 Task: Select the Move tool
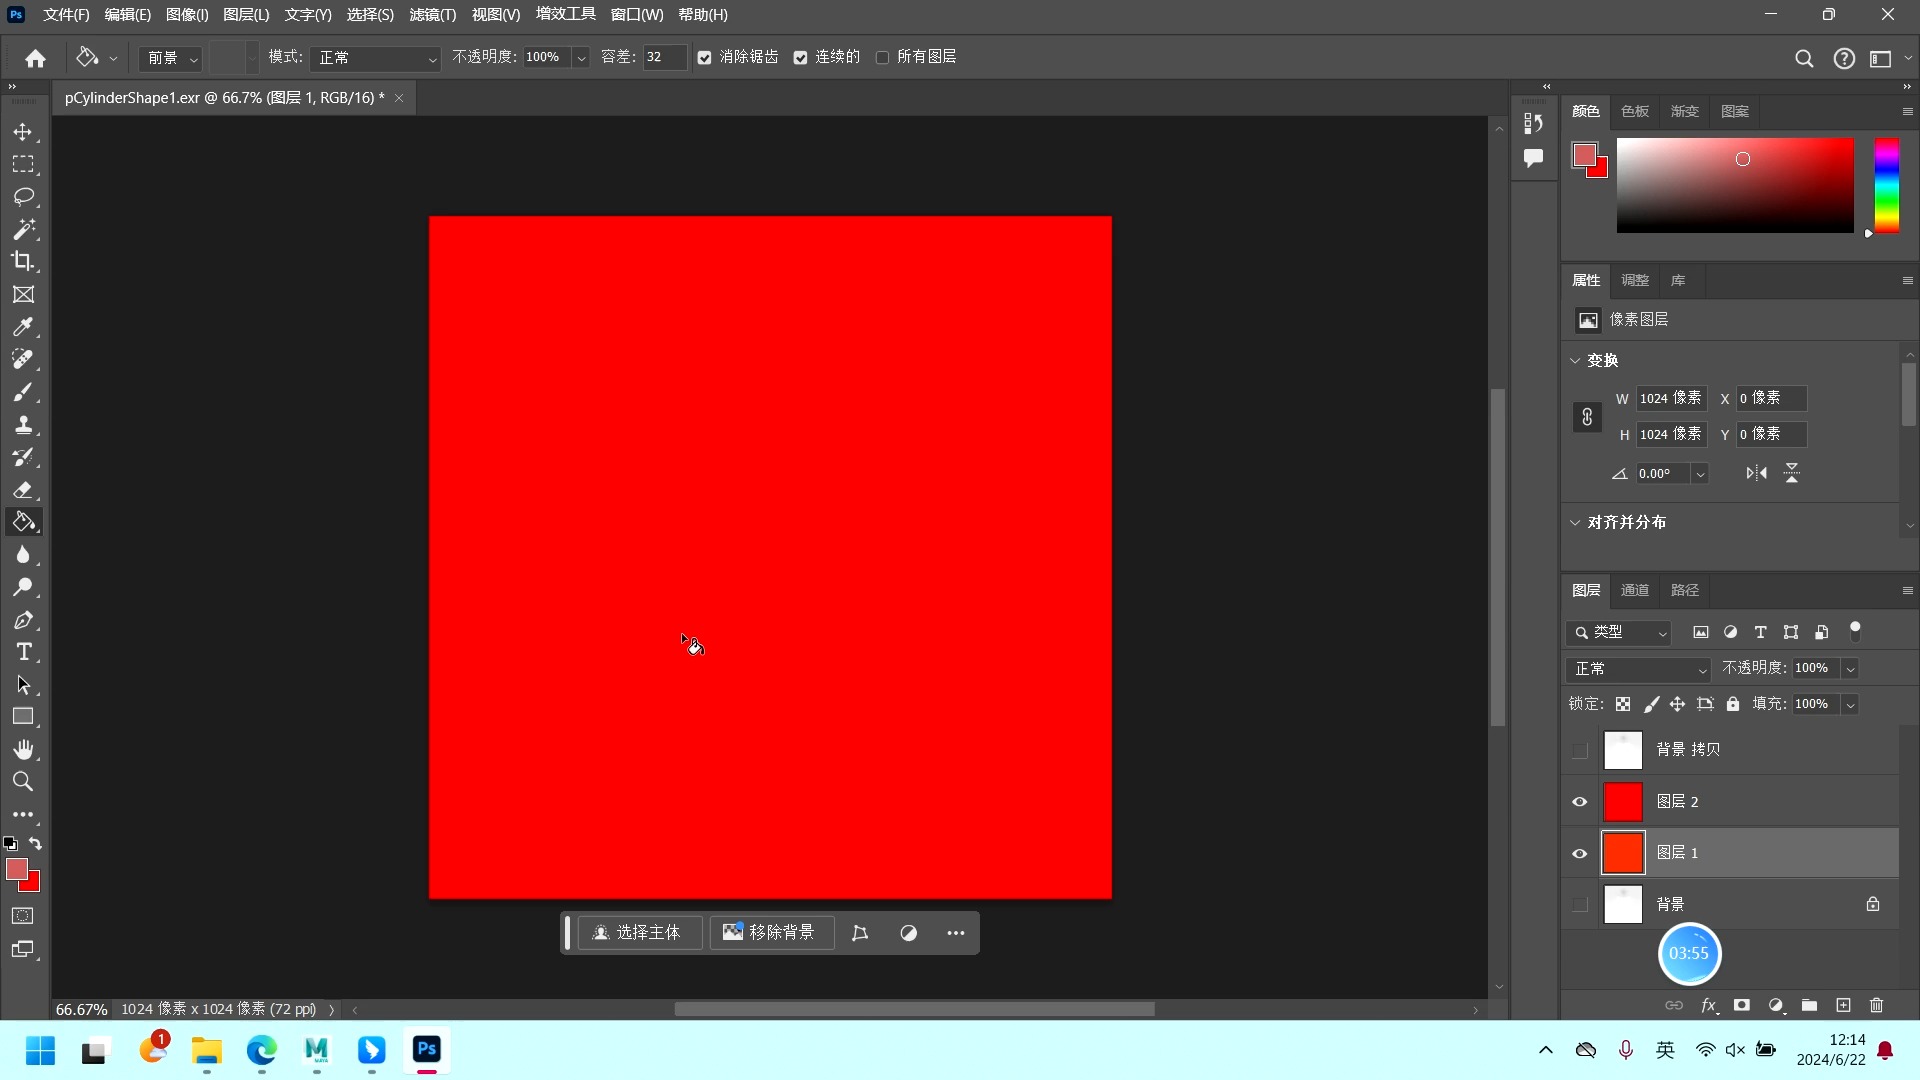(23, 132)
